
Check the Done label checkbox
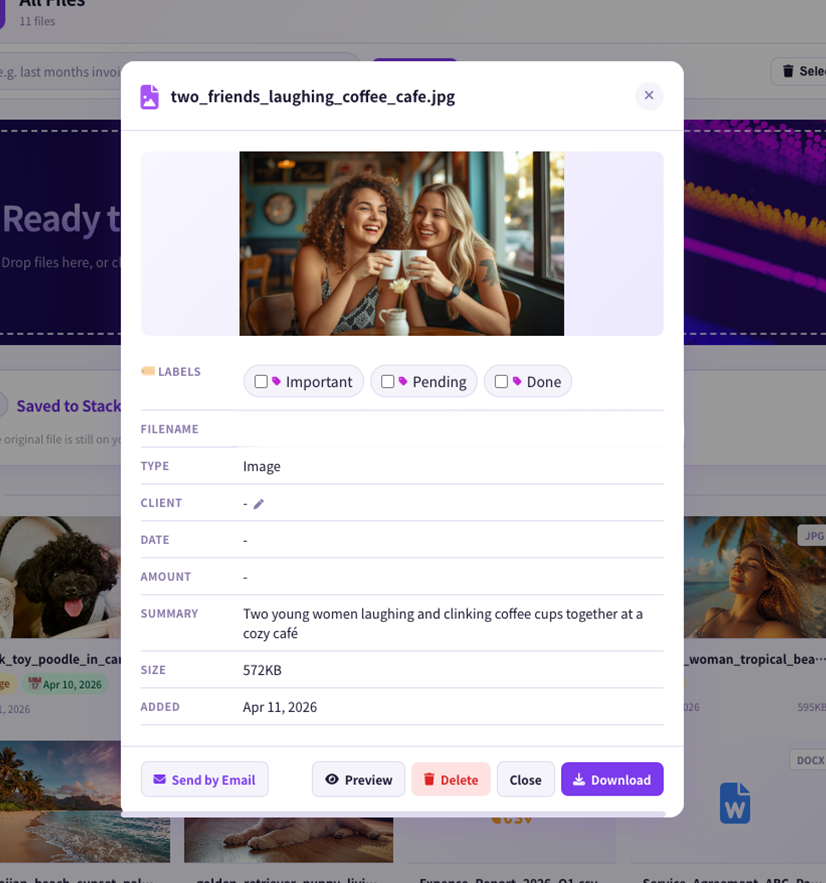point(501,381)
